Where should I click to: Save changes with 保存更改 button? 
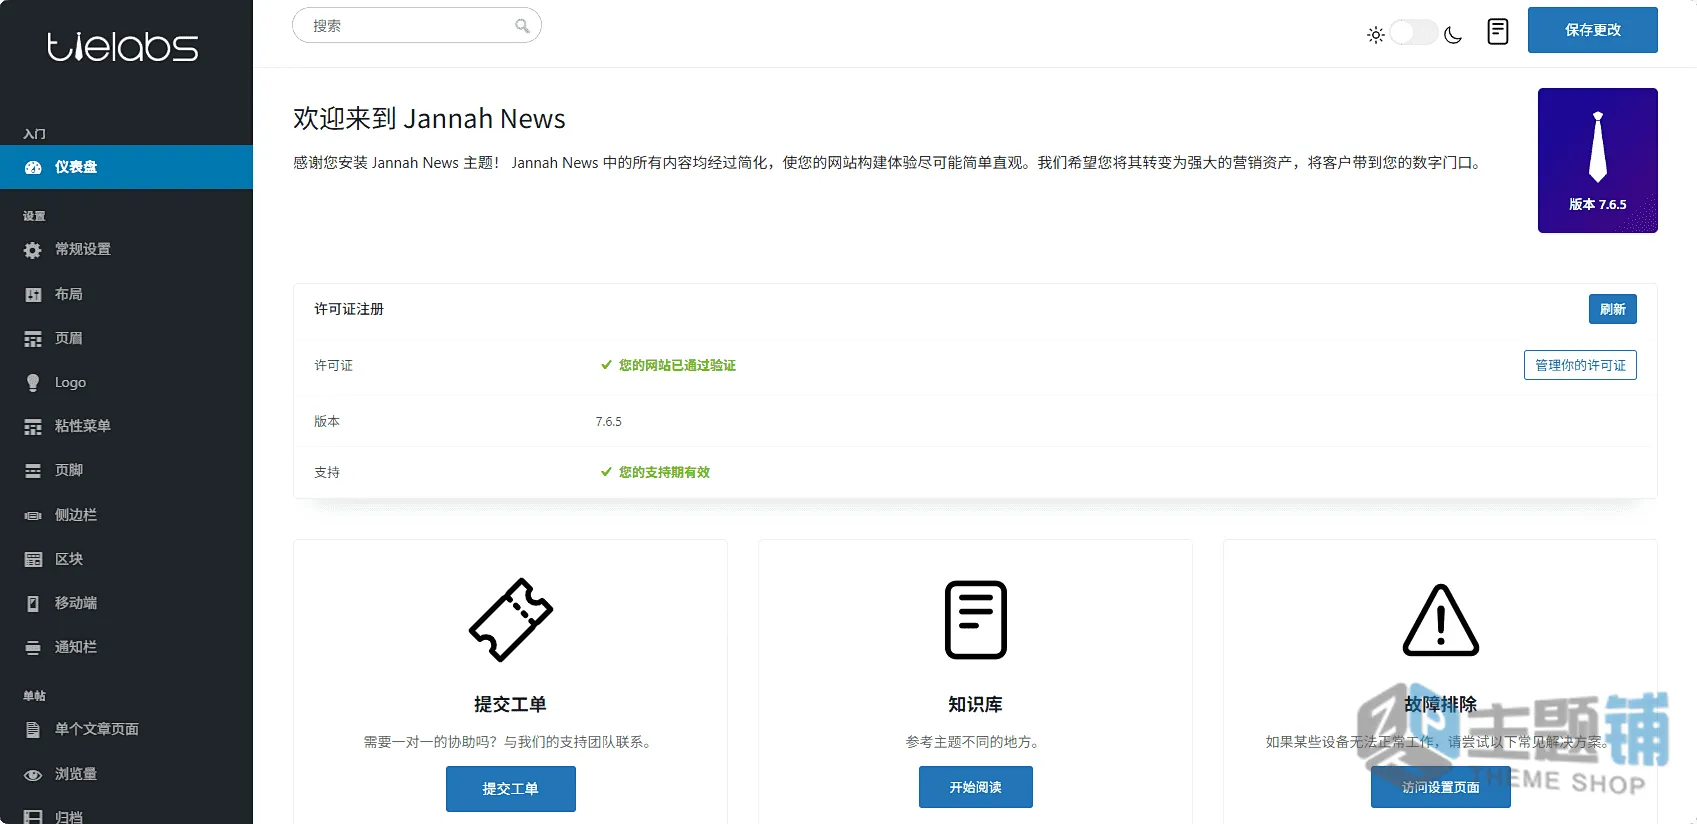[x=1593, y=30]
